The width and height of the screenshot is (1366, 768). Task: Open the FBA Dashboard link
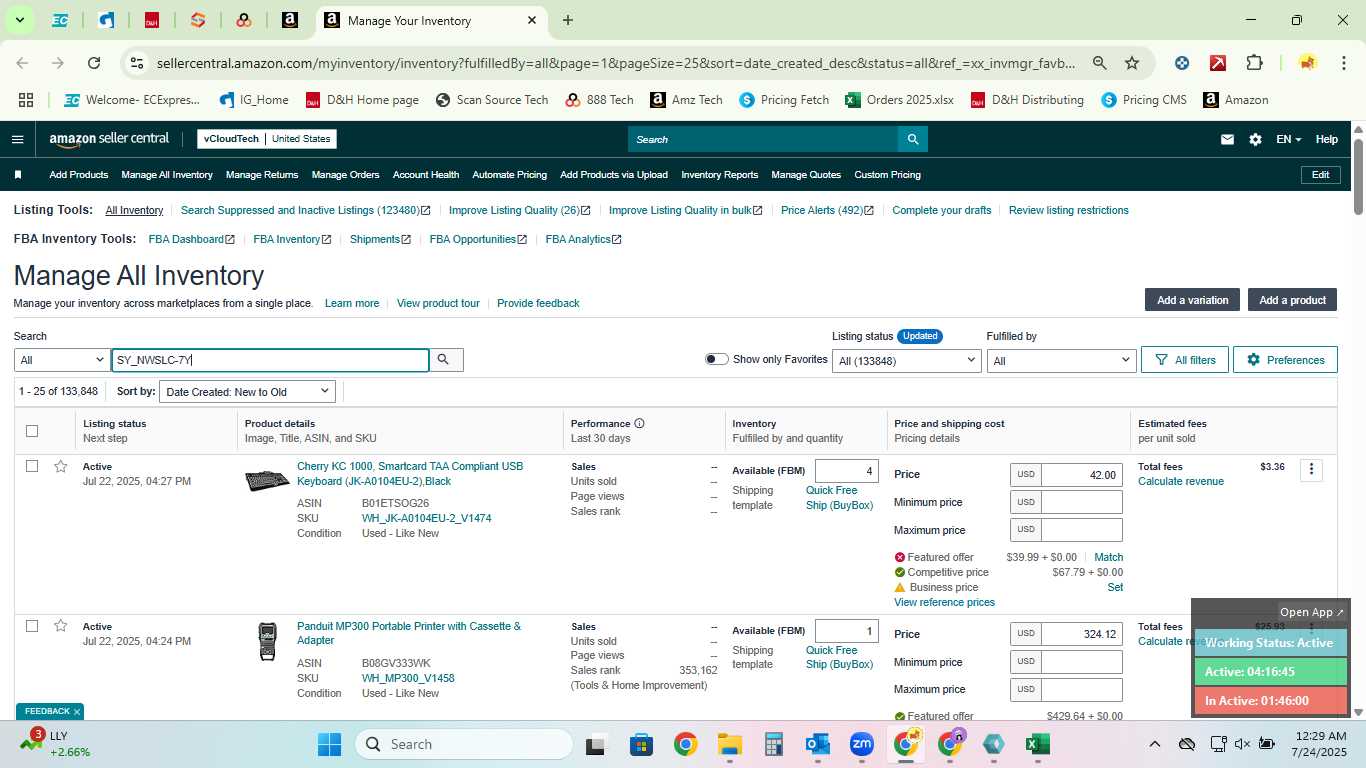(x=191, y=239)
